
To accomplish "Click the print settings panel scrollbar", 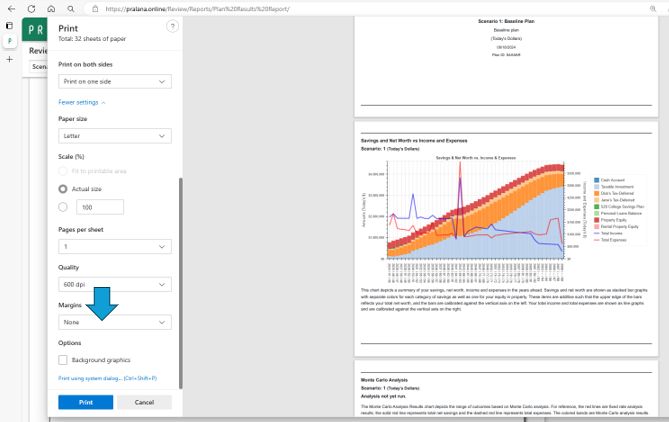I will pyautogui.click(x=180, y=283).
